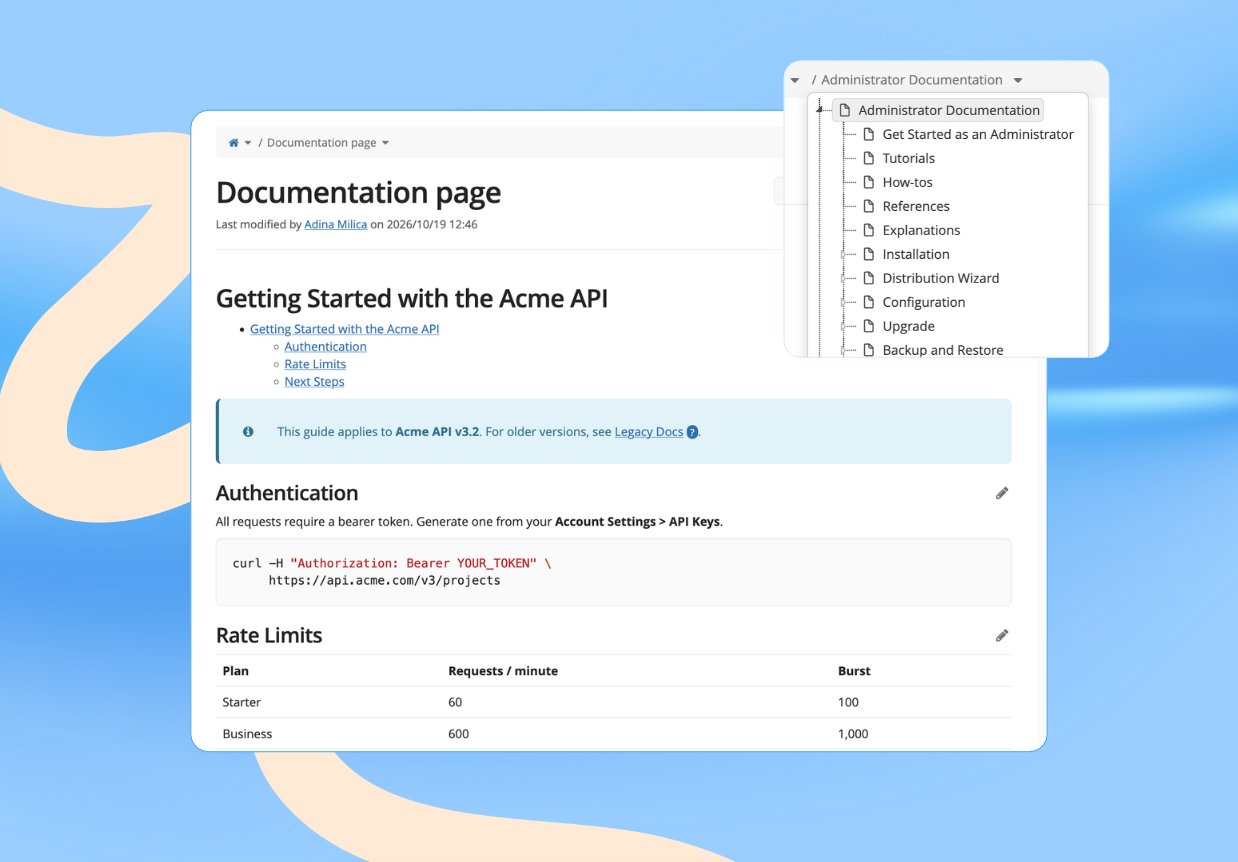Click the Business cell in the table

point(247,734)
